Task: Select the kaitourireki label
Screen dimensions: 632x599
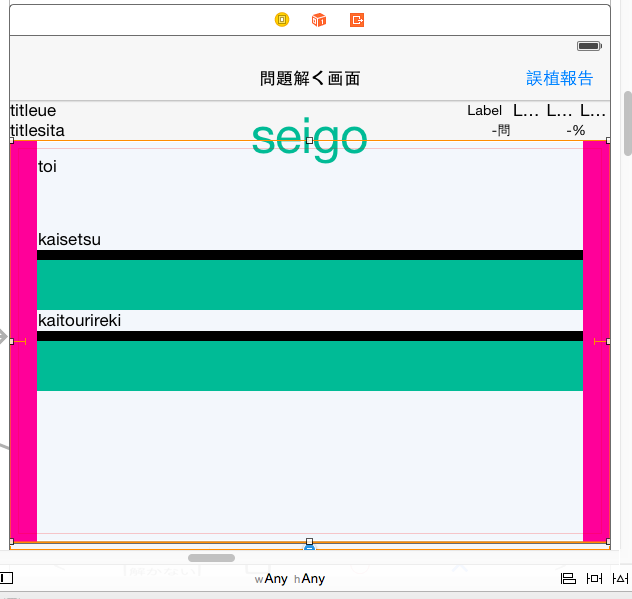Action: point(79,320)
